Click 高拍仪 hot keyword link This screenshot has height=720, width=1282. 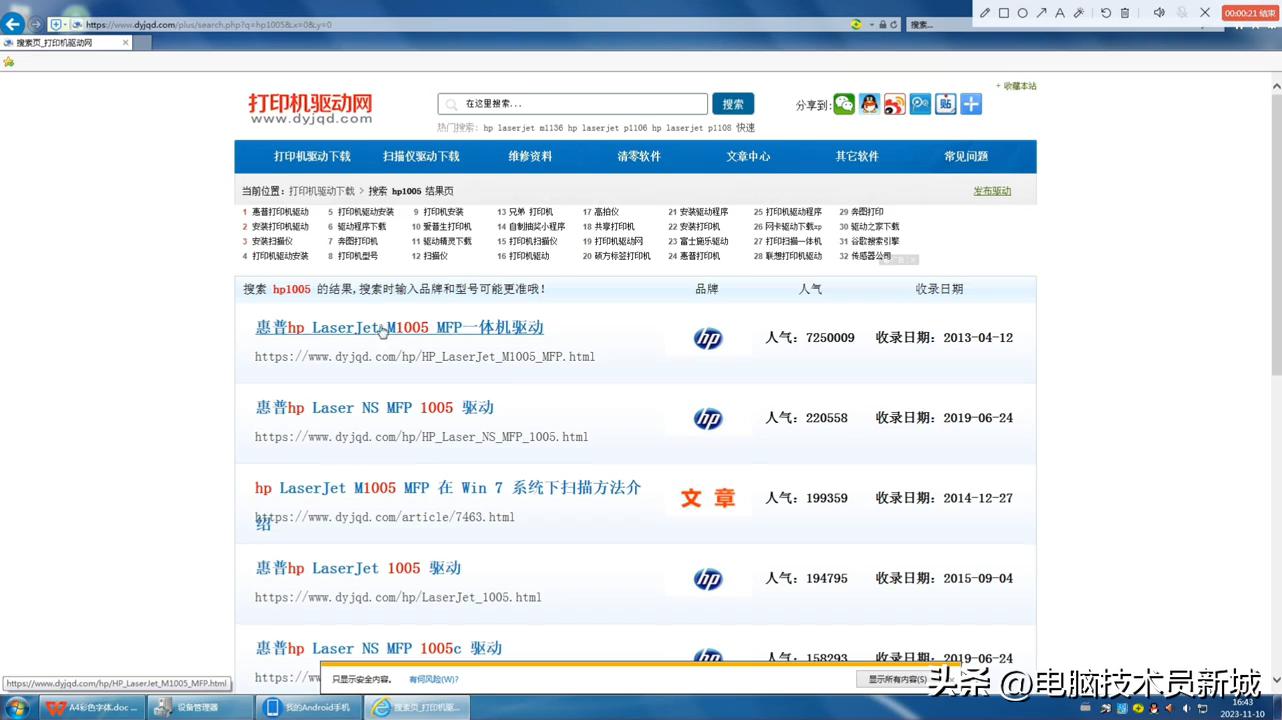[607, 212]
